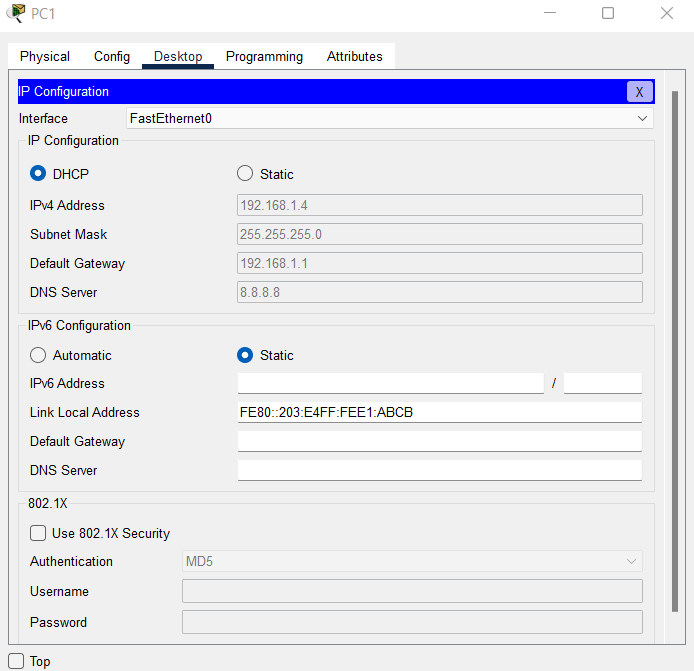Open the Config tab

[x=112, y=57]
